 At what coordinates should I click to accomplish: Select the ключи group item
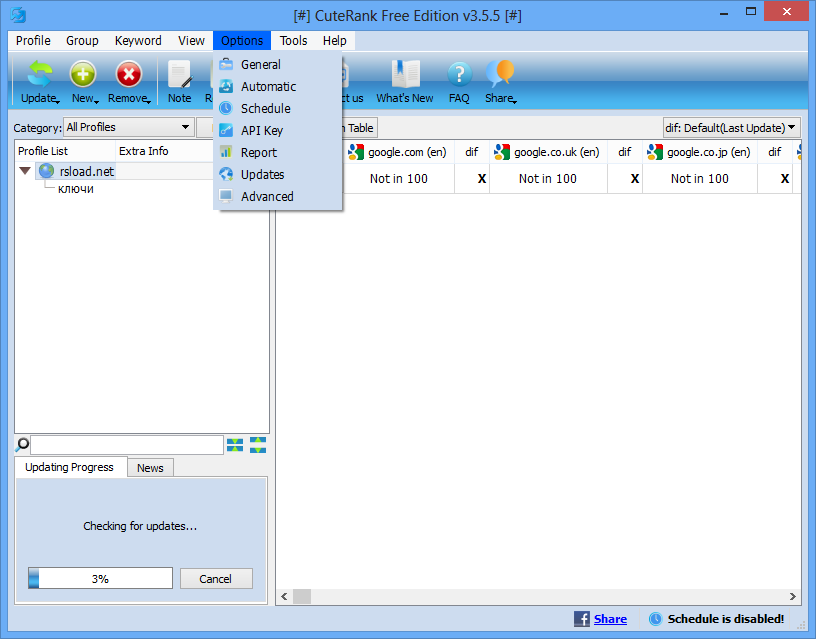tap(76, 189)
